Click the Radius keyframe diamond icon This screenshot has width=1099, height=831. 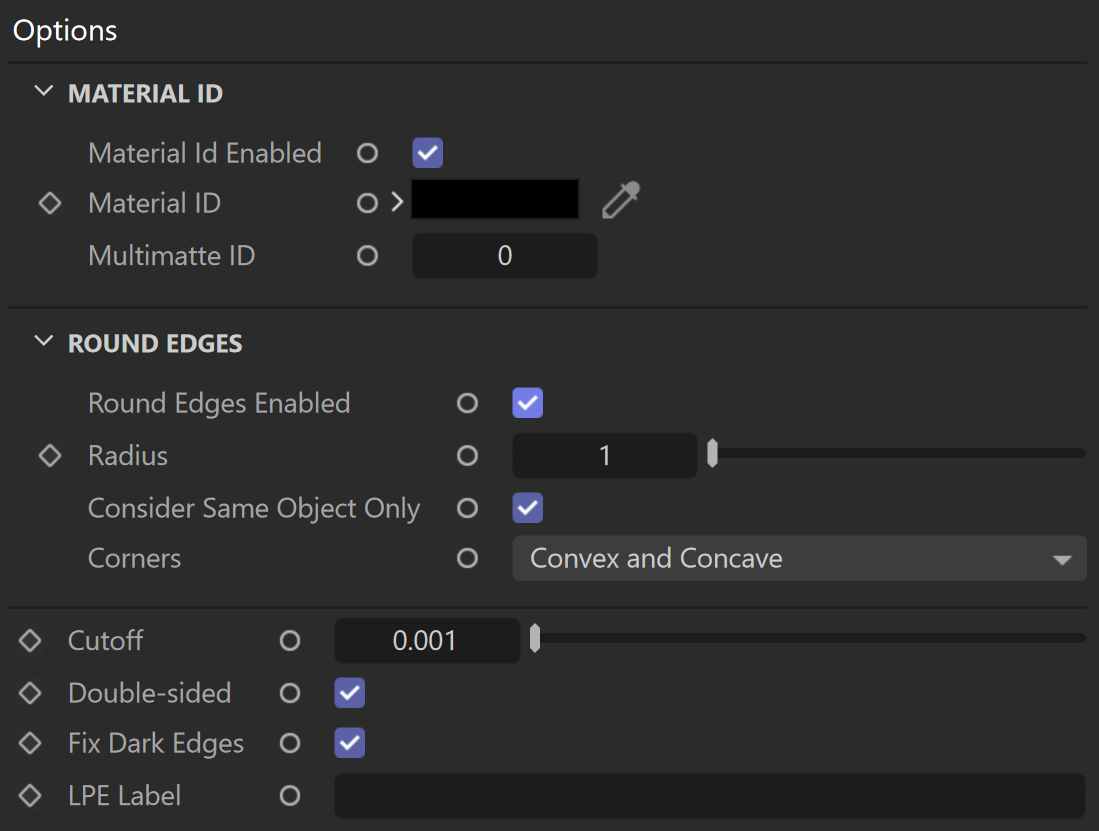(50, 455)
